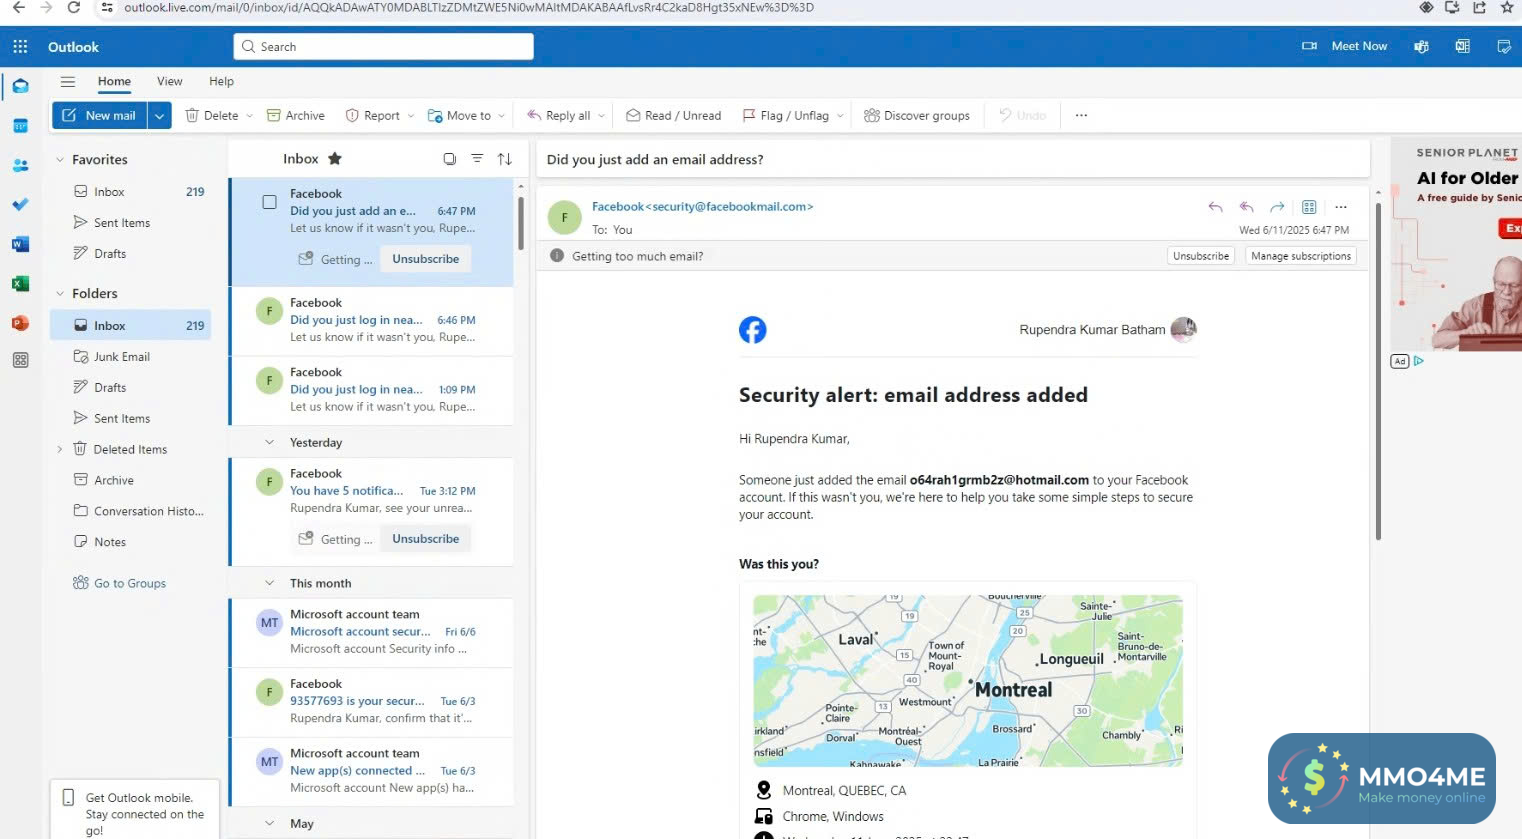Launch PowerPoint from the left app rail
The image size is (1522, 839).
[x=20, y=323]
